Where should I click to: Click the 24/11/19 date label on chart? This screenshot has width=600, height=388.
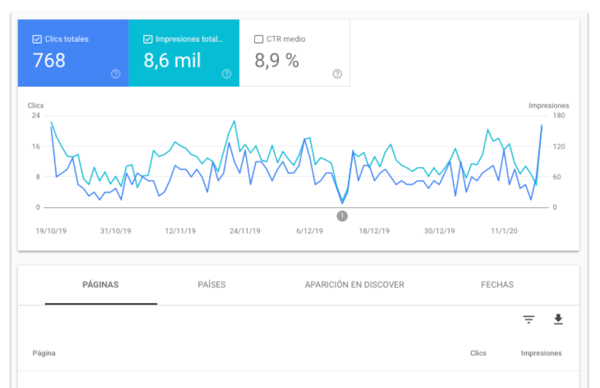click(x=245, y=231)
